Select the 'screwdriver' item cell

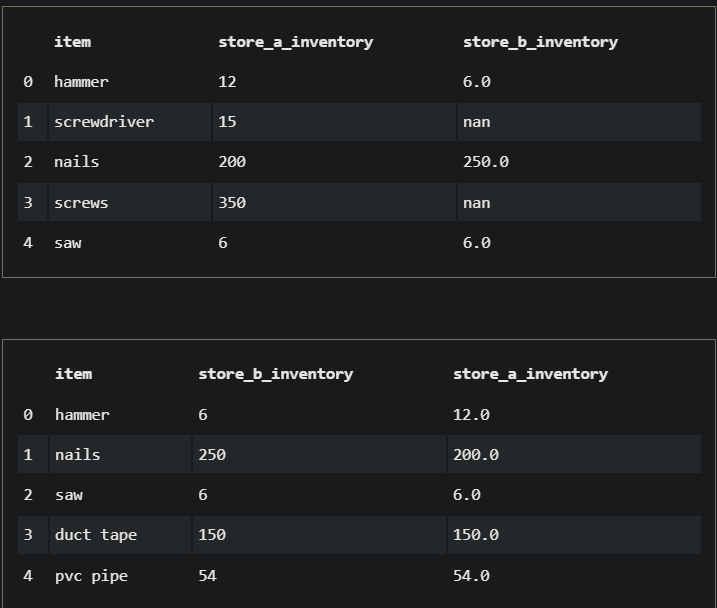click(104, 122)
